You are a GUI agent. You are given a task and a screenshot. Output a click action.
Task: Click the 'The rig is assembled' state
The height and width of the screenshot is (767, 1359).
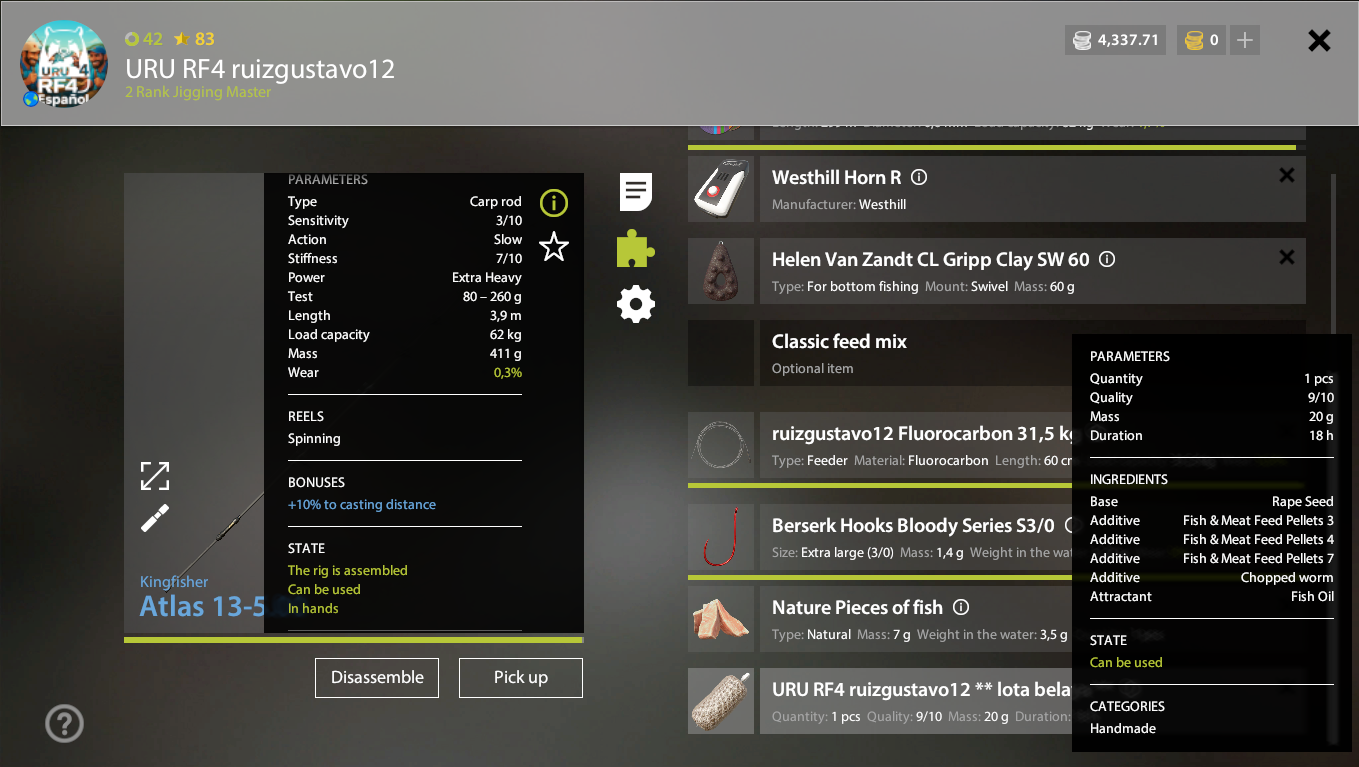347,570
